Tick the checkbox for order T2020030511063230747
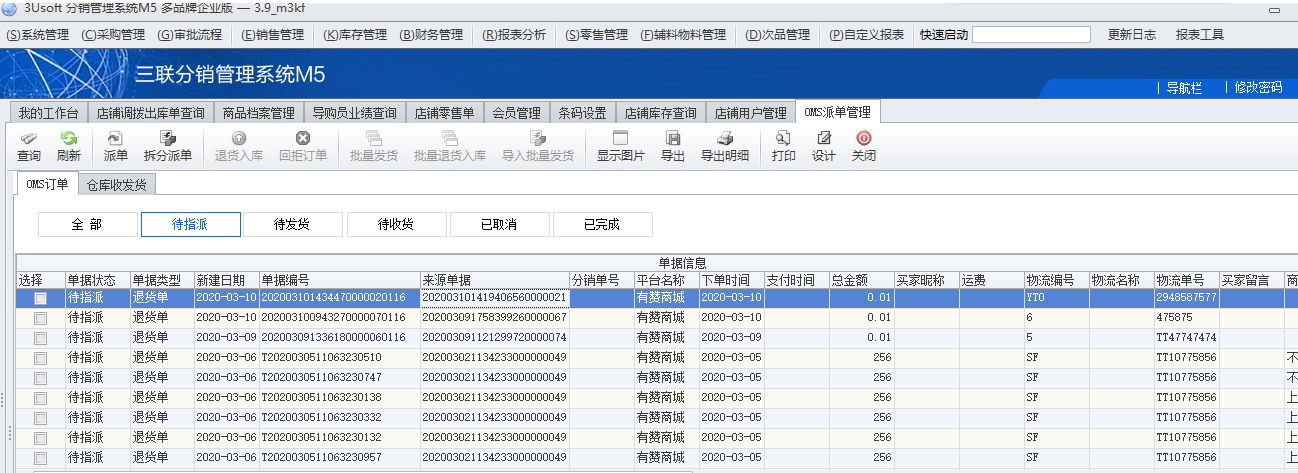This screenshot has height=473, width=1298. pyautogui.click(x=40, y=377)
